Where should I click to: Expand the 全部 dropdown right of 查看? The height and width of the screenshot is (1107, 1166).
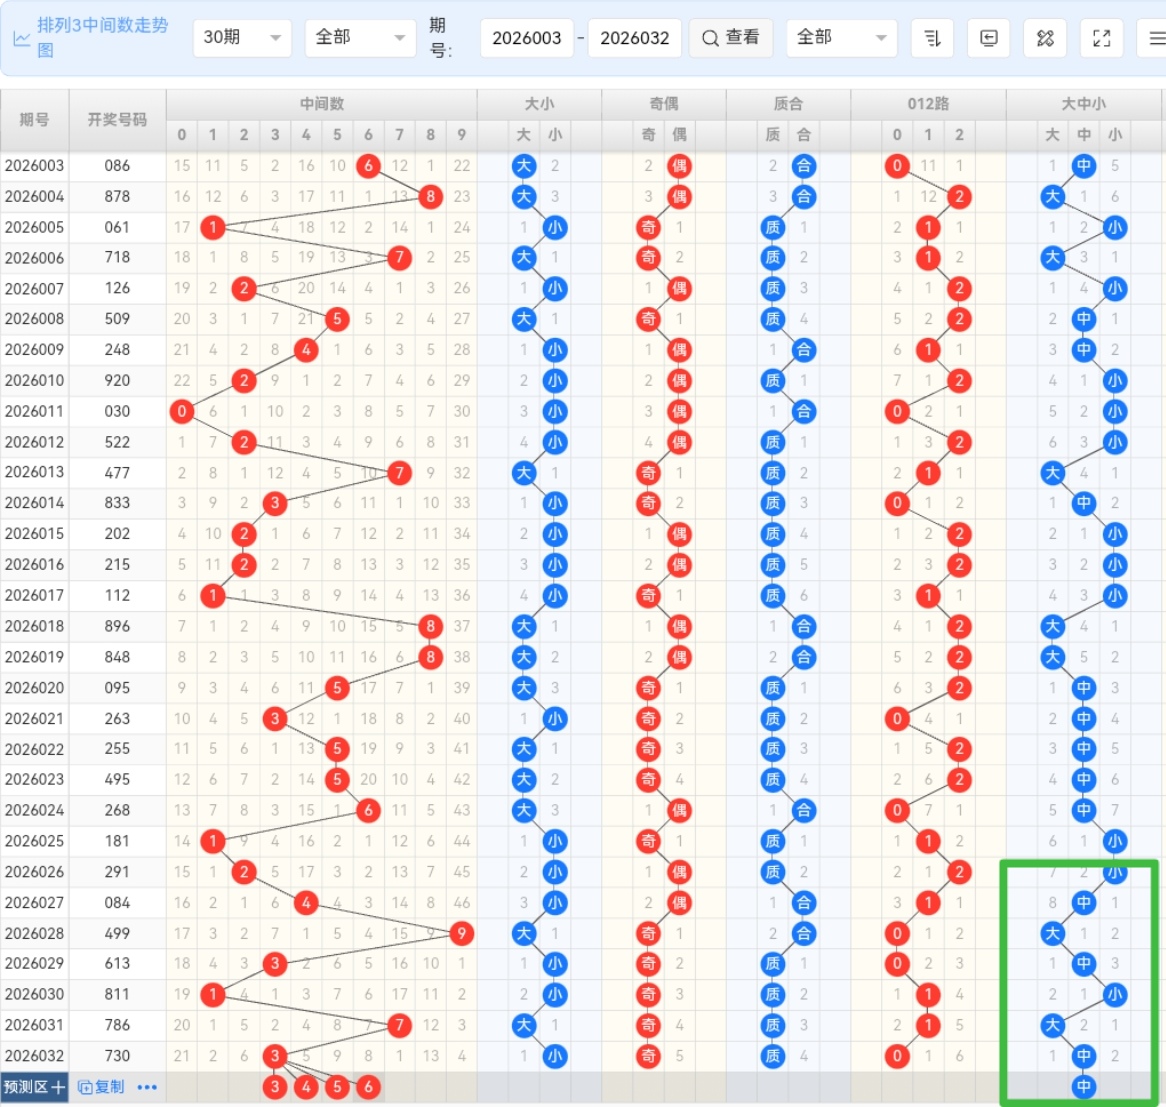(x=841, y=38)
